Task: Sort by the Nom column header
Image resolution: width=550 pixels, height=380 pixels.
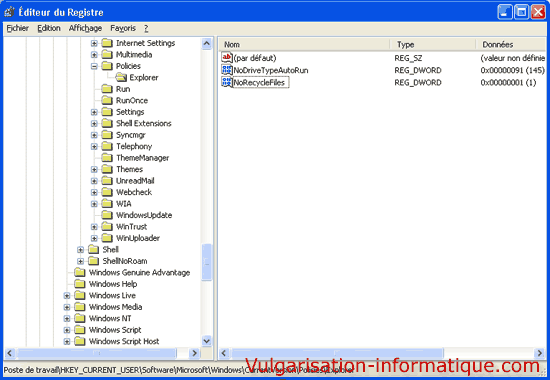Action: click(304, 45)
